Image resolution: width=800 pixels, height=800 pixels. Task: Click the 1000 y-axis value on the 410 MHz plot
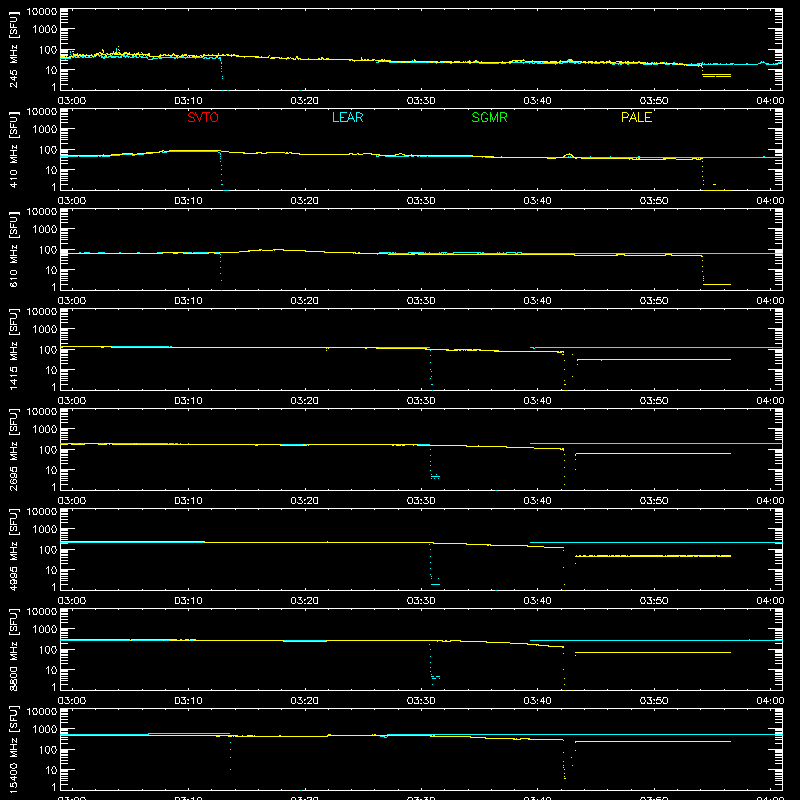coord(45,130)
